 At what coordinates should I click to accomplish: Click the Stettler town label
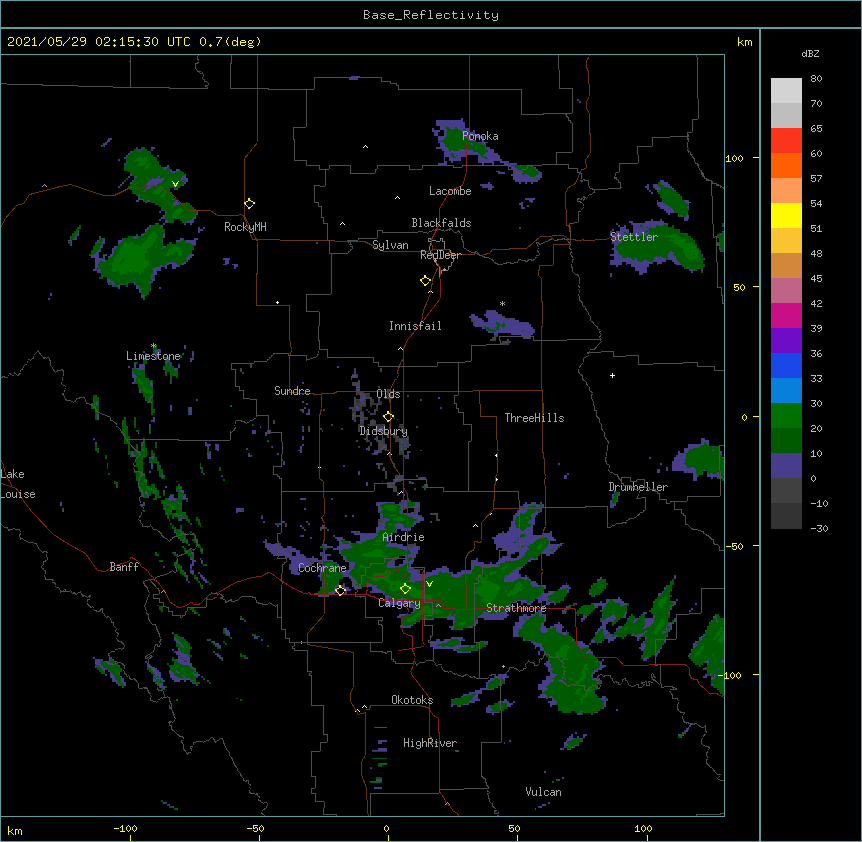pos(634,237)
